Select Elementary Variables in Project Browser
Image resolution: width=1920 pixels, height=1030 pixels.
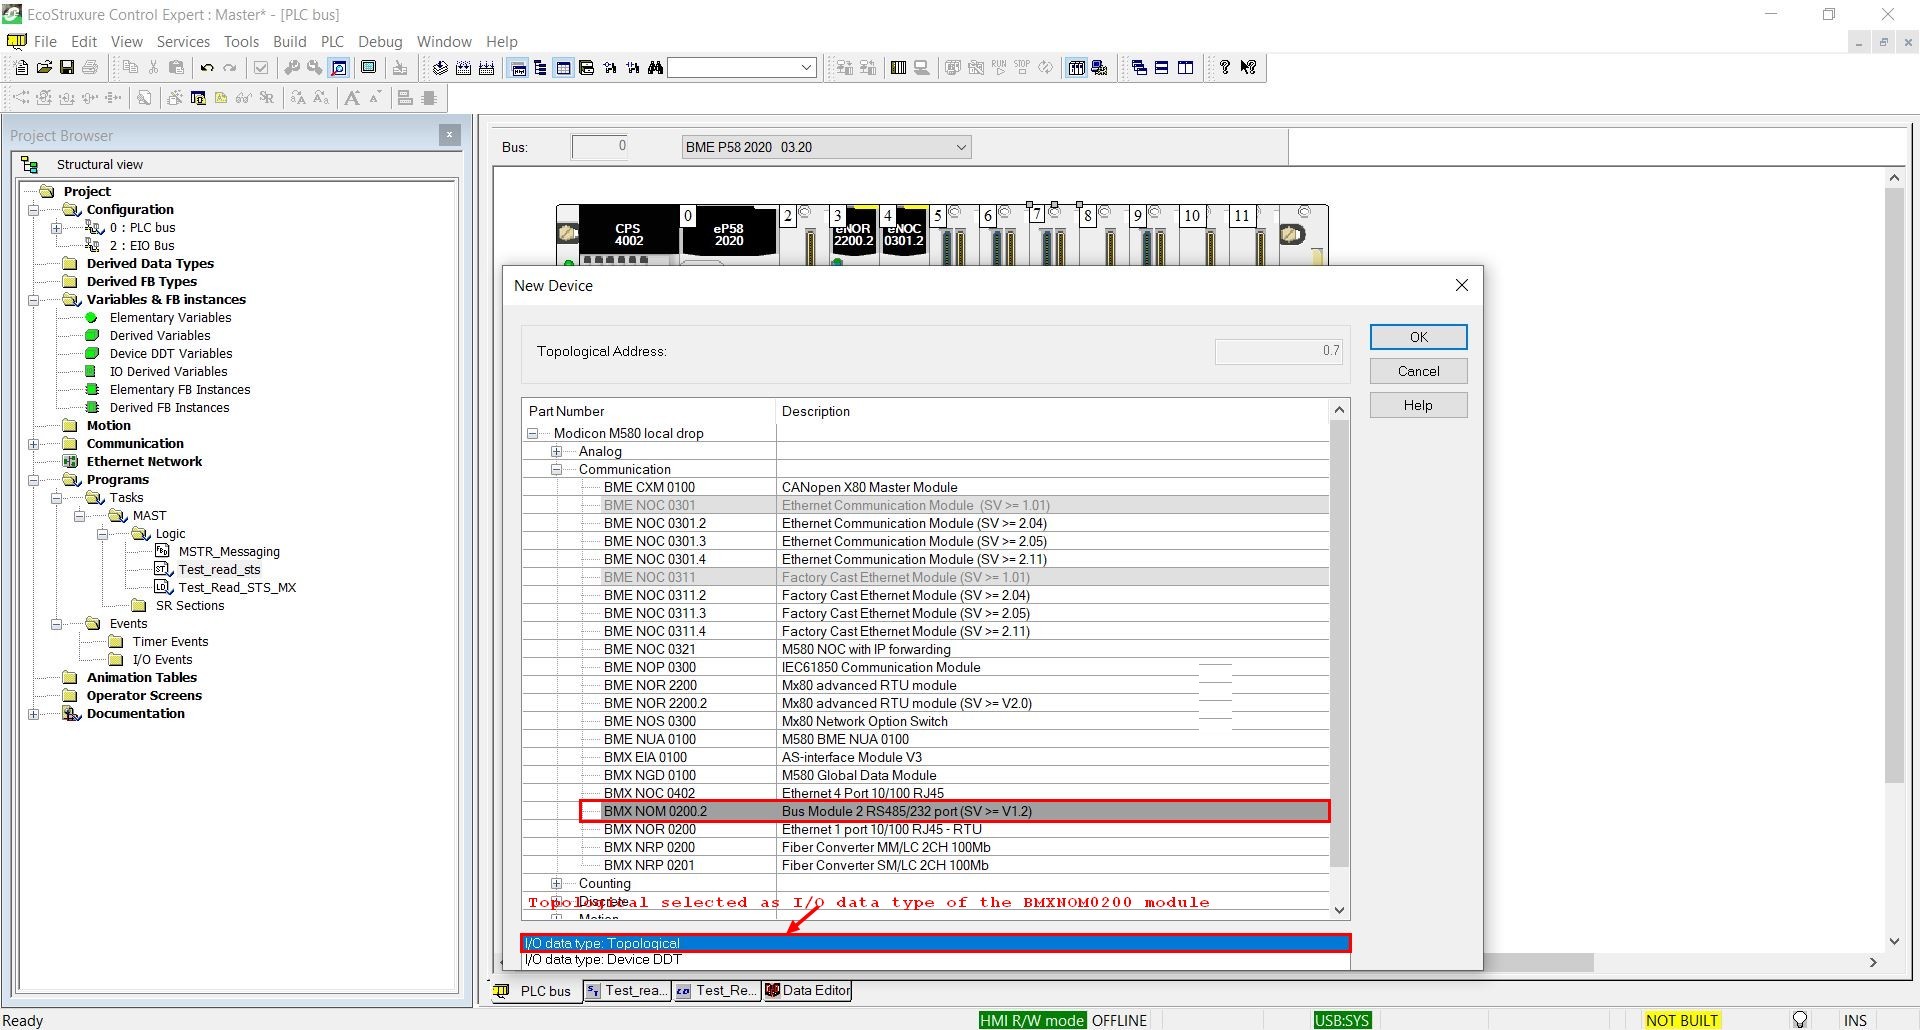click(170, 318)
